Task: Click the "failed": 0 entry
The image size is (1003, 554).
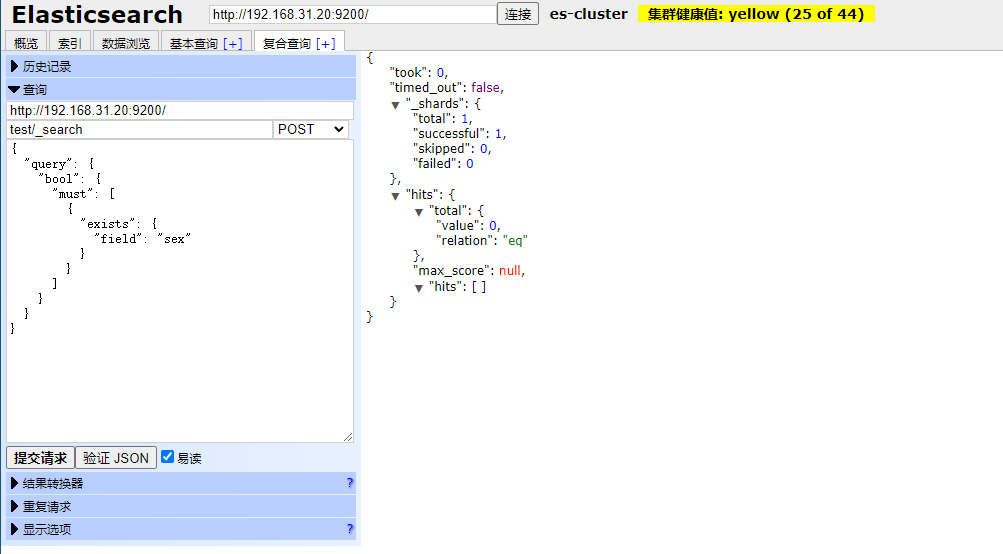Action: click(x=443, y=164)
